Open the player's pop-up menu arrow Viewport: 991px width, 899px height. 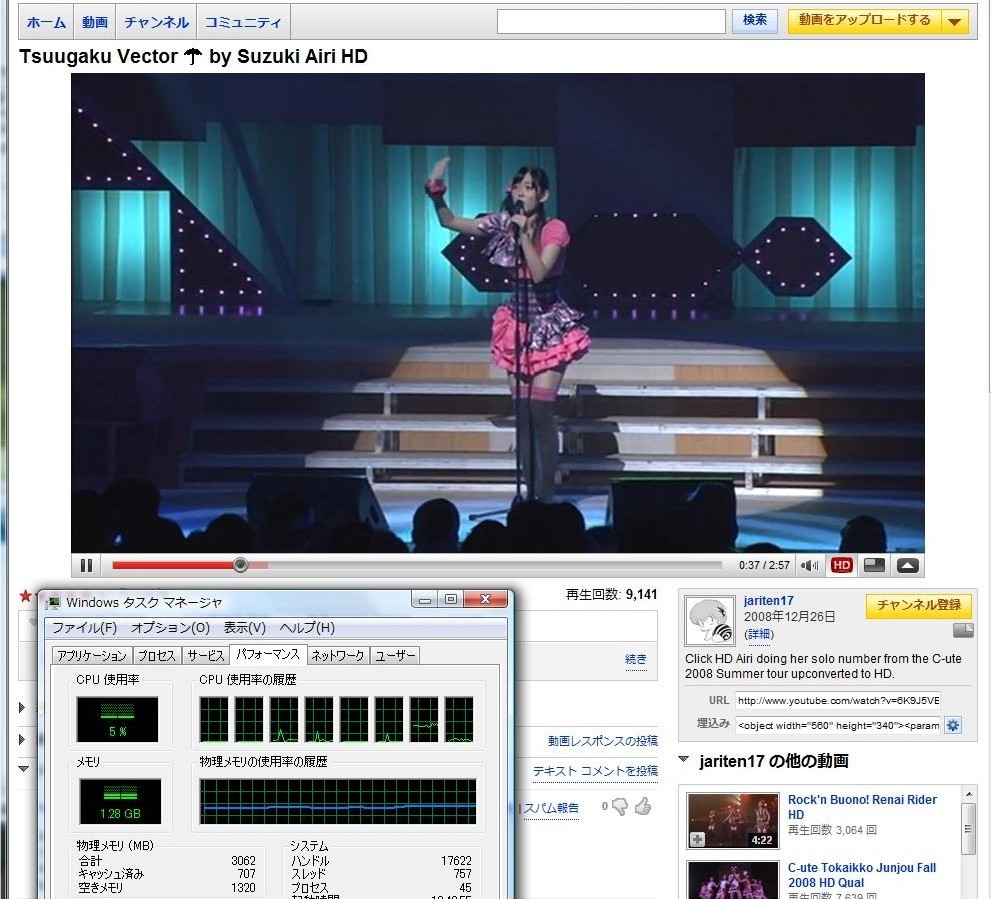tap(908, 565)
